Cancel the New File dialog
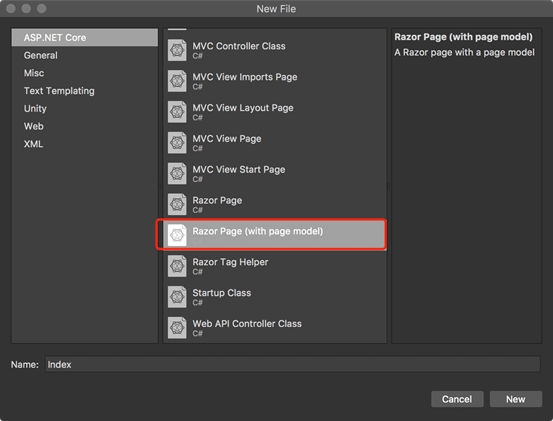The width and height of the screenshot is (553, 421). [457, 399]
